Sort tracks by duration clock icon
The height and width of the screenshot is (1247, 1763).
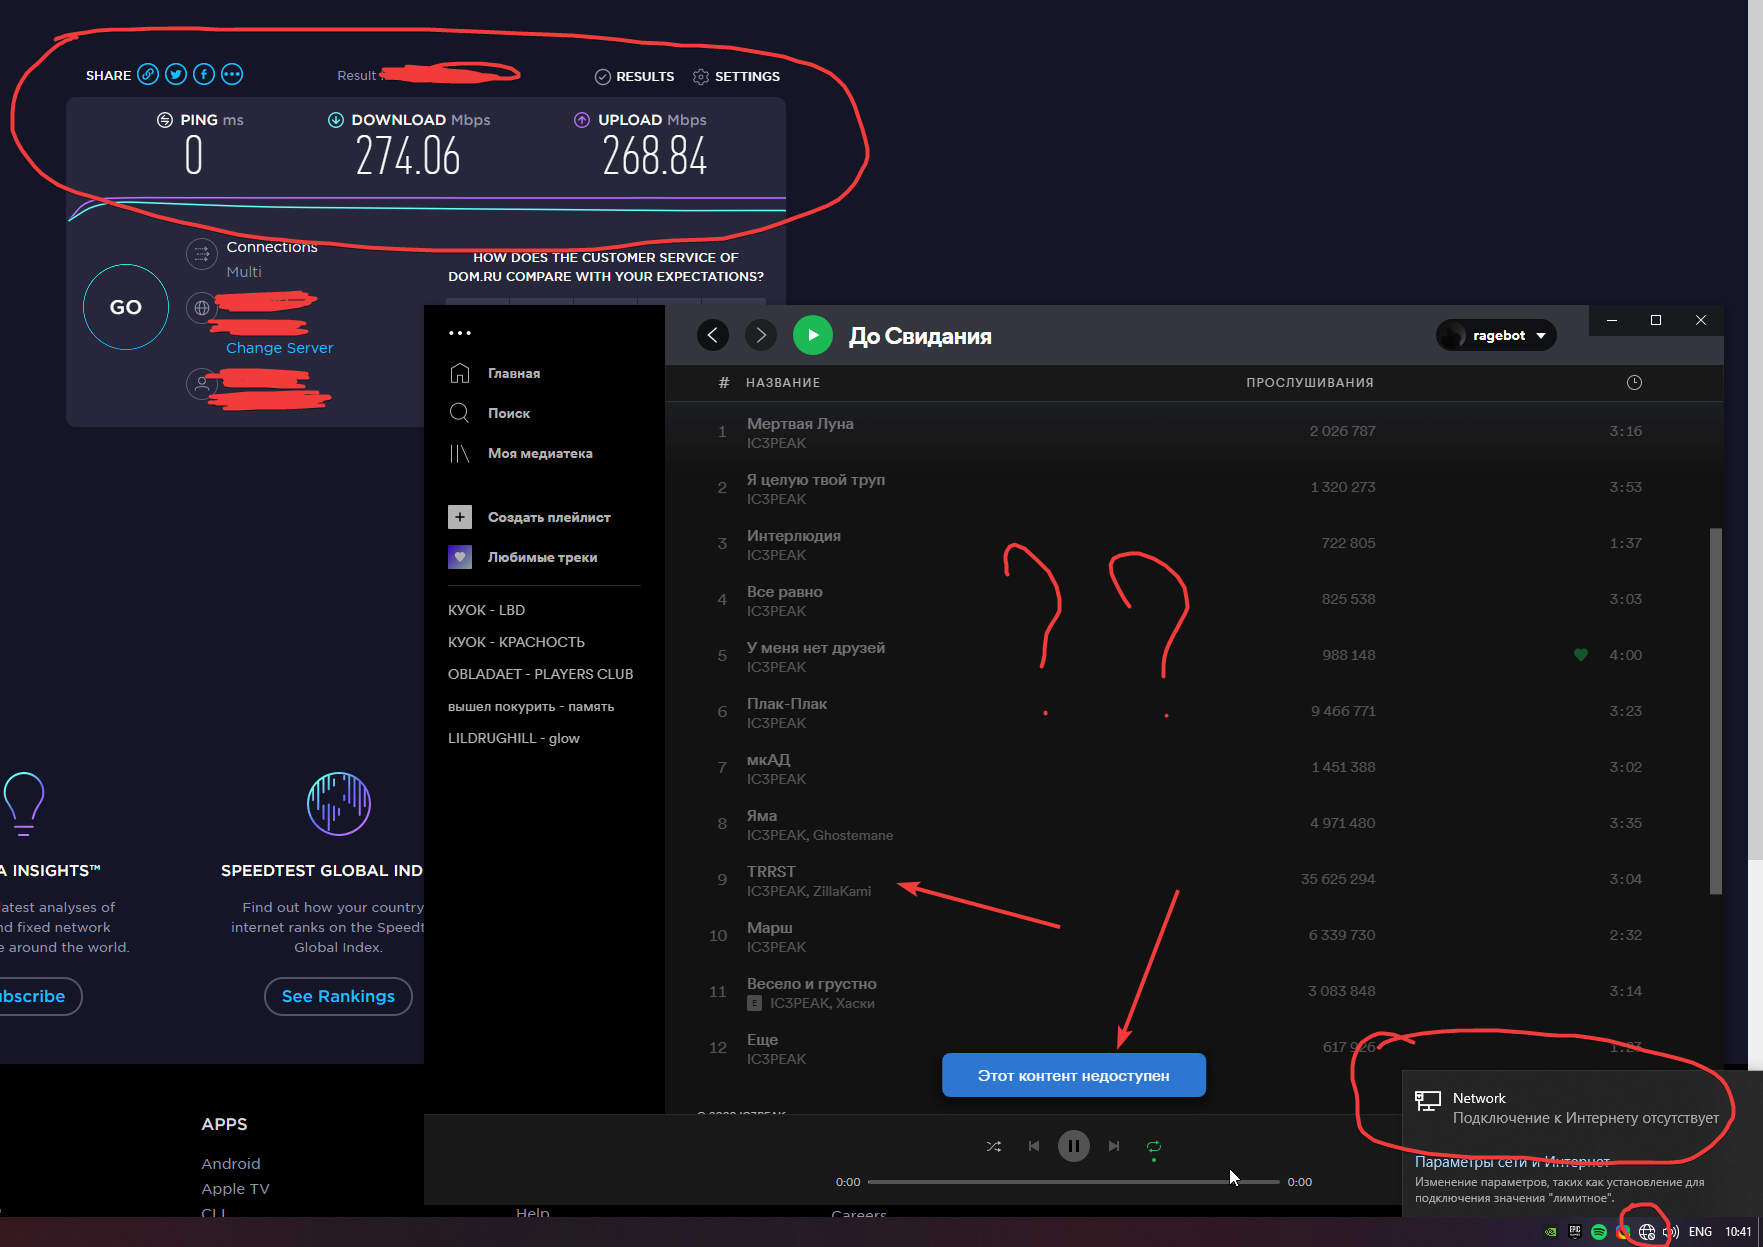1634,382
